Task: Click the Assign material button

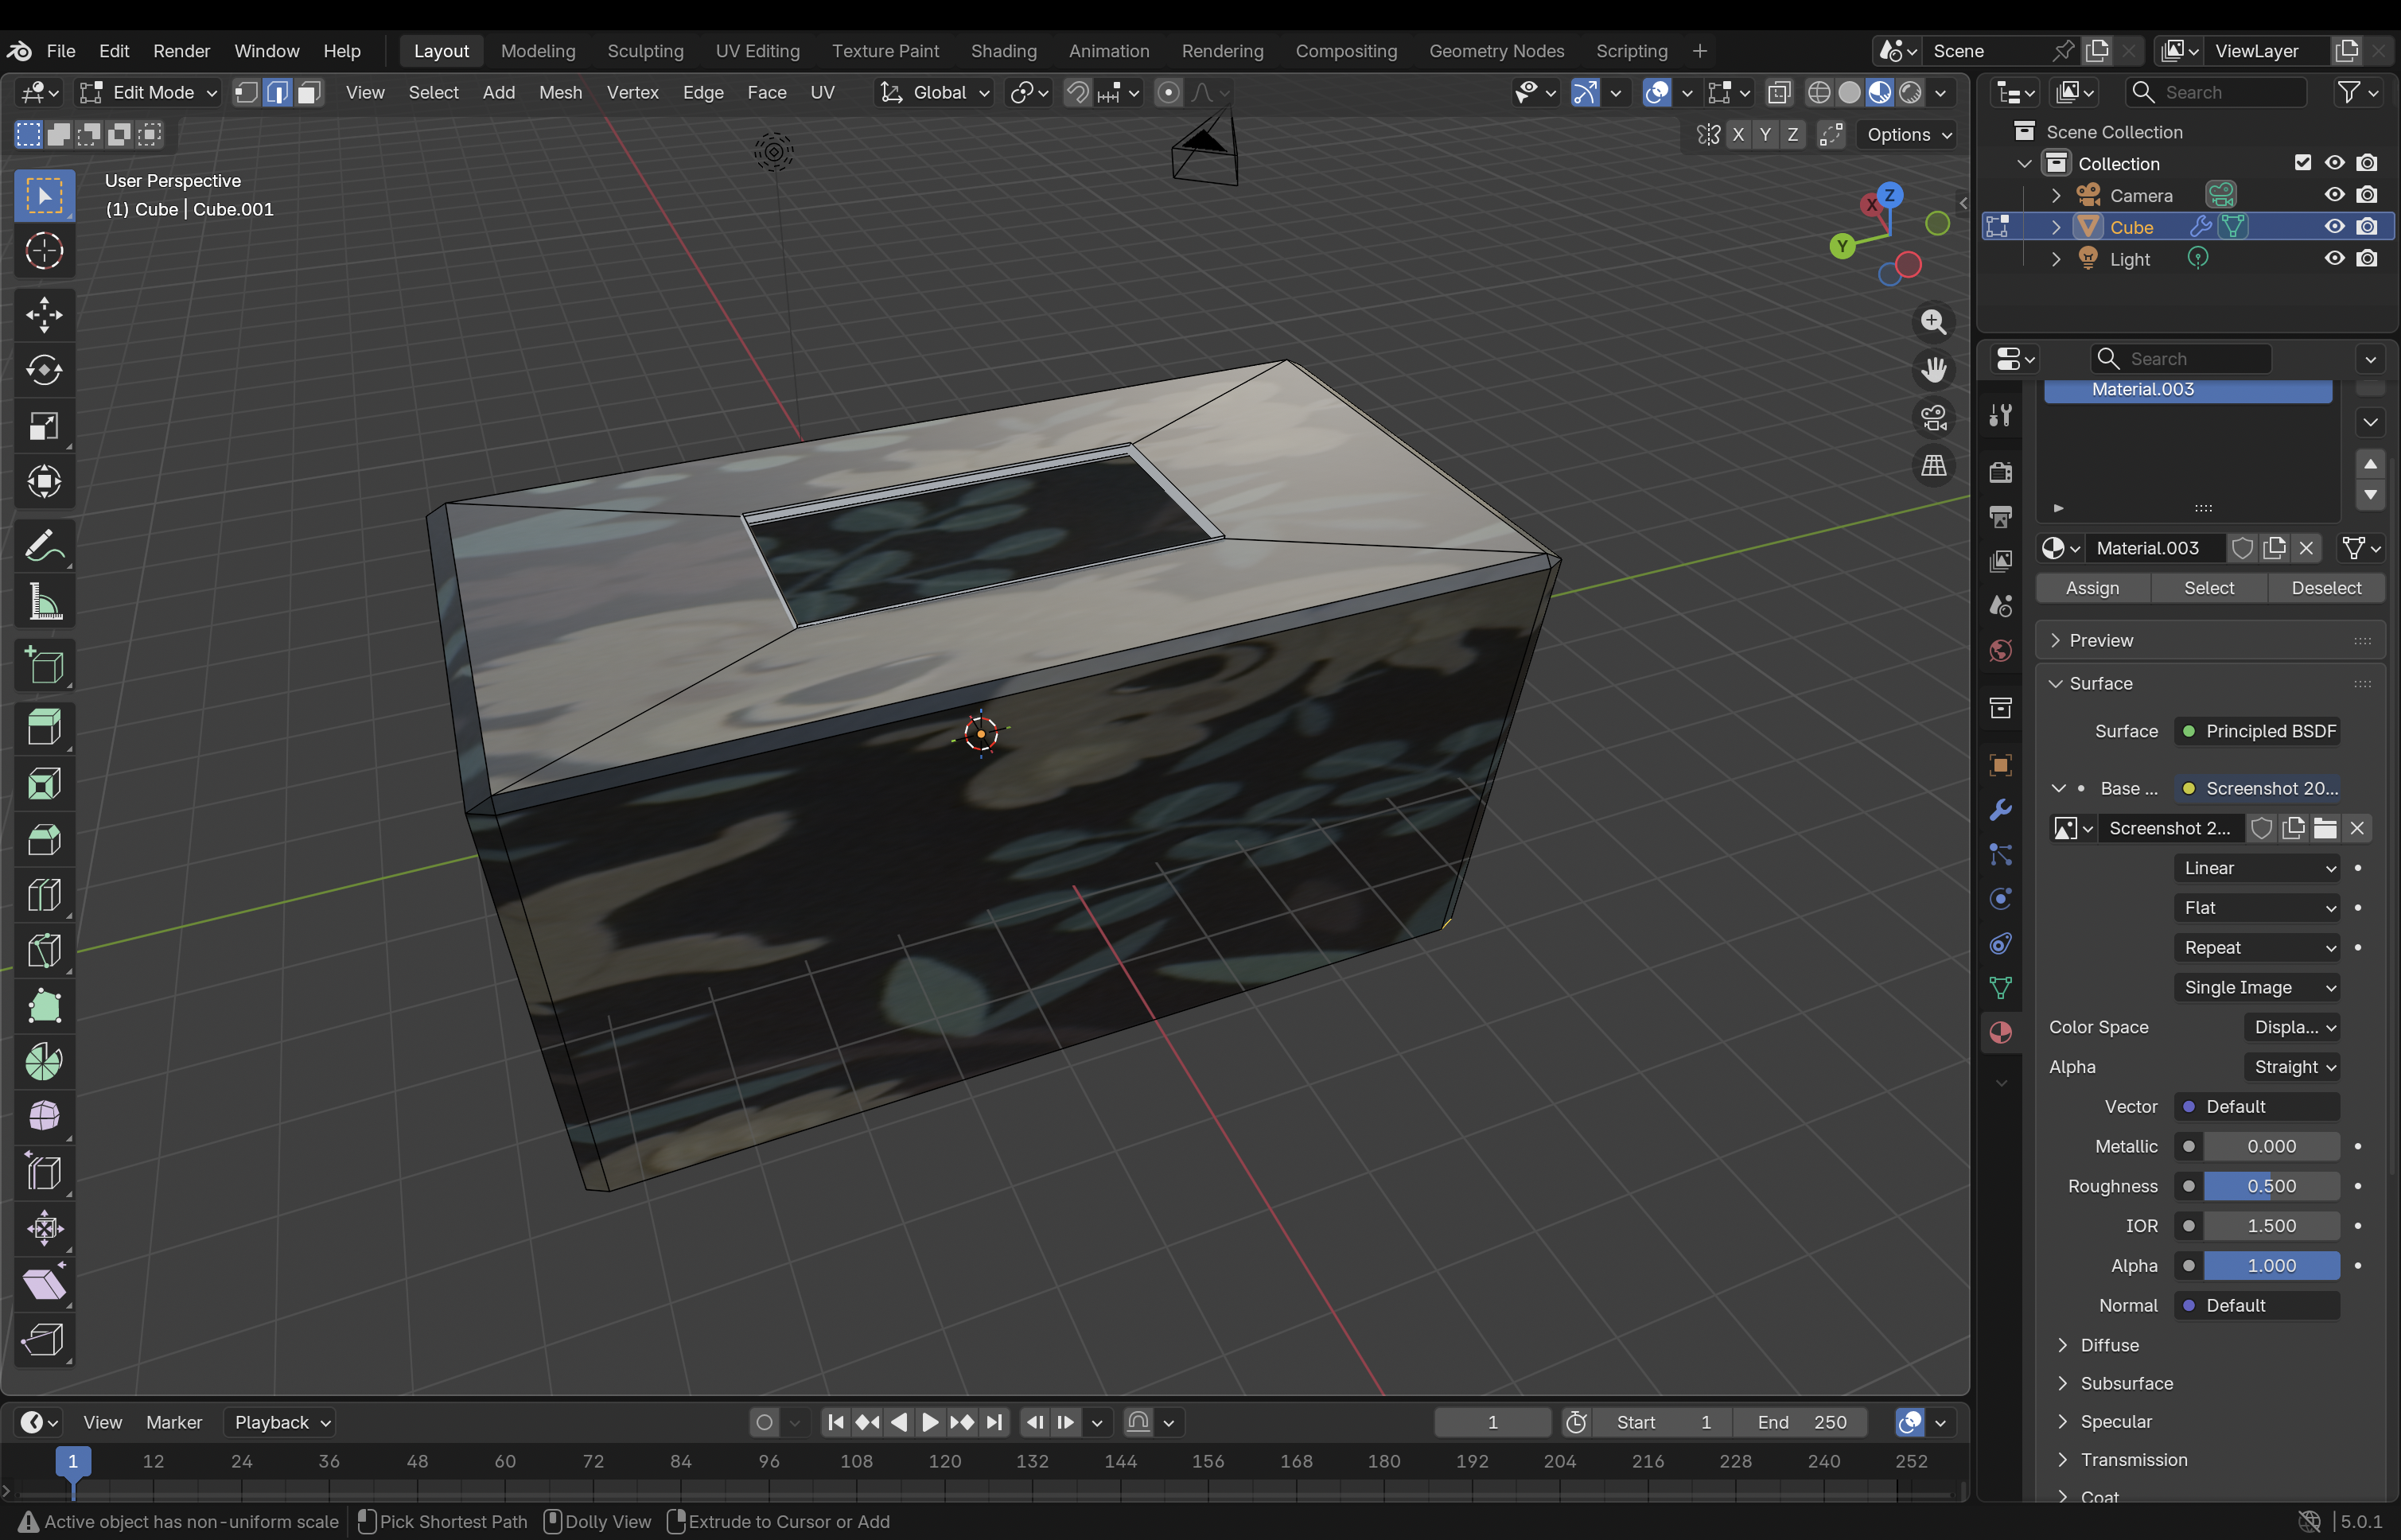Action: coord(2092,588)
